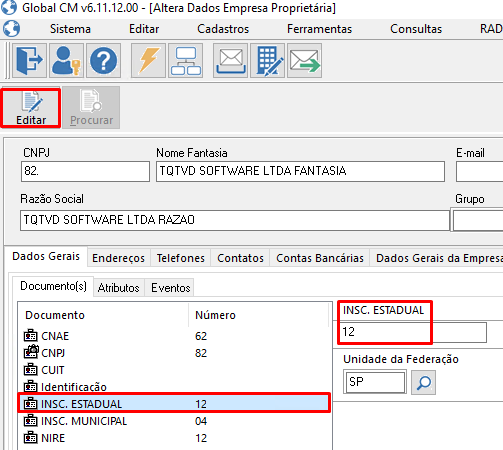503x450 pixels.
Task: Switch to Dados Gerais tab
Action: [46, 256]
